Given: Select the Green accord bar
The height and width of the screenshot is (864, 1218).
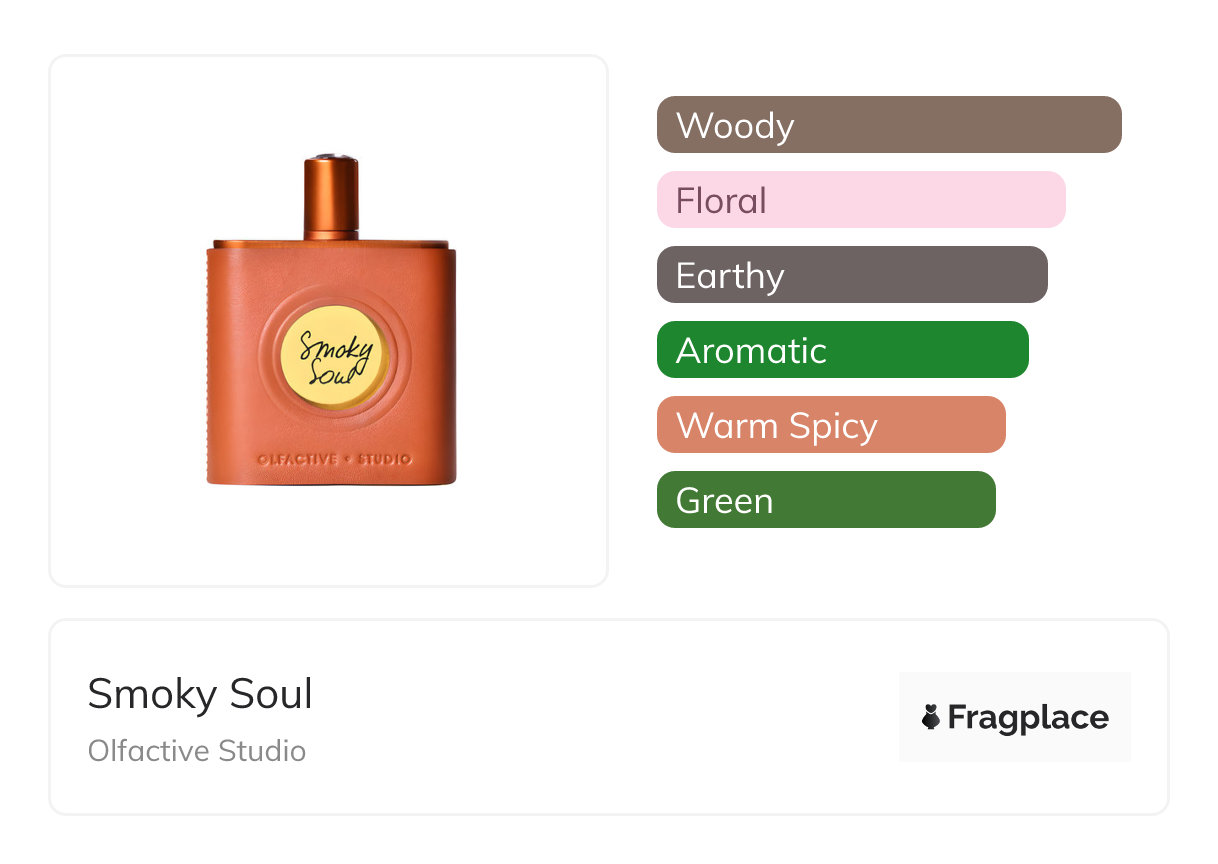Looking at the screenshot, I should point(826,500).
